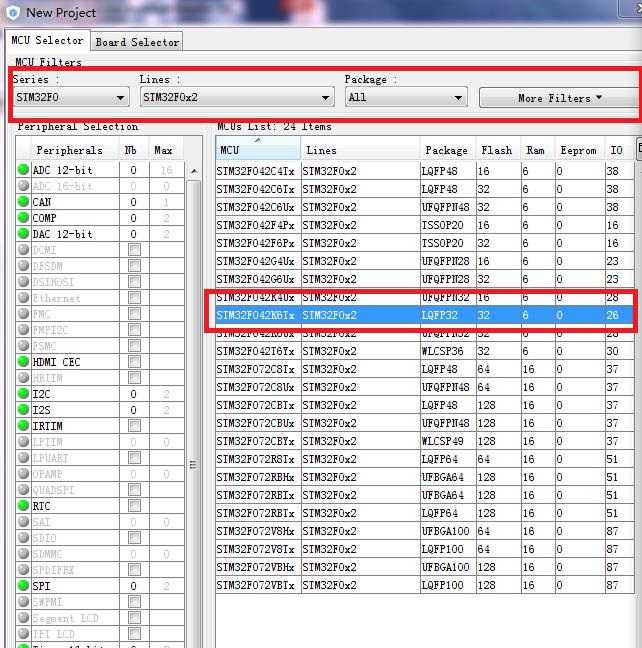Switch to the MCU Selector tab
The height and width of the screenshot is (648, 642).
[x=48, y=40]
